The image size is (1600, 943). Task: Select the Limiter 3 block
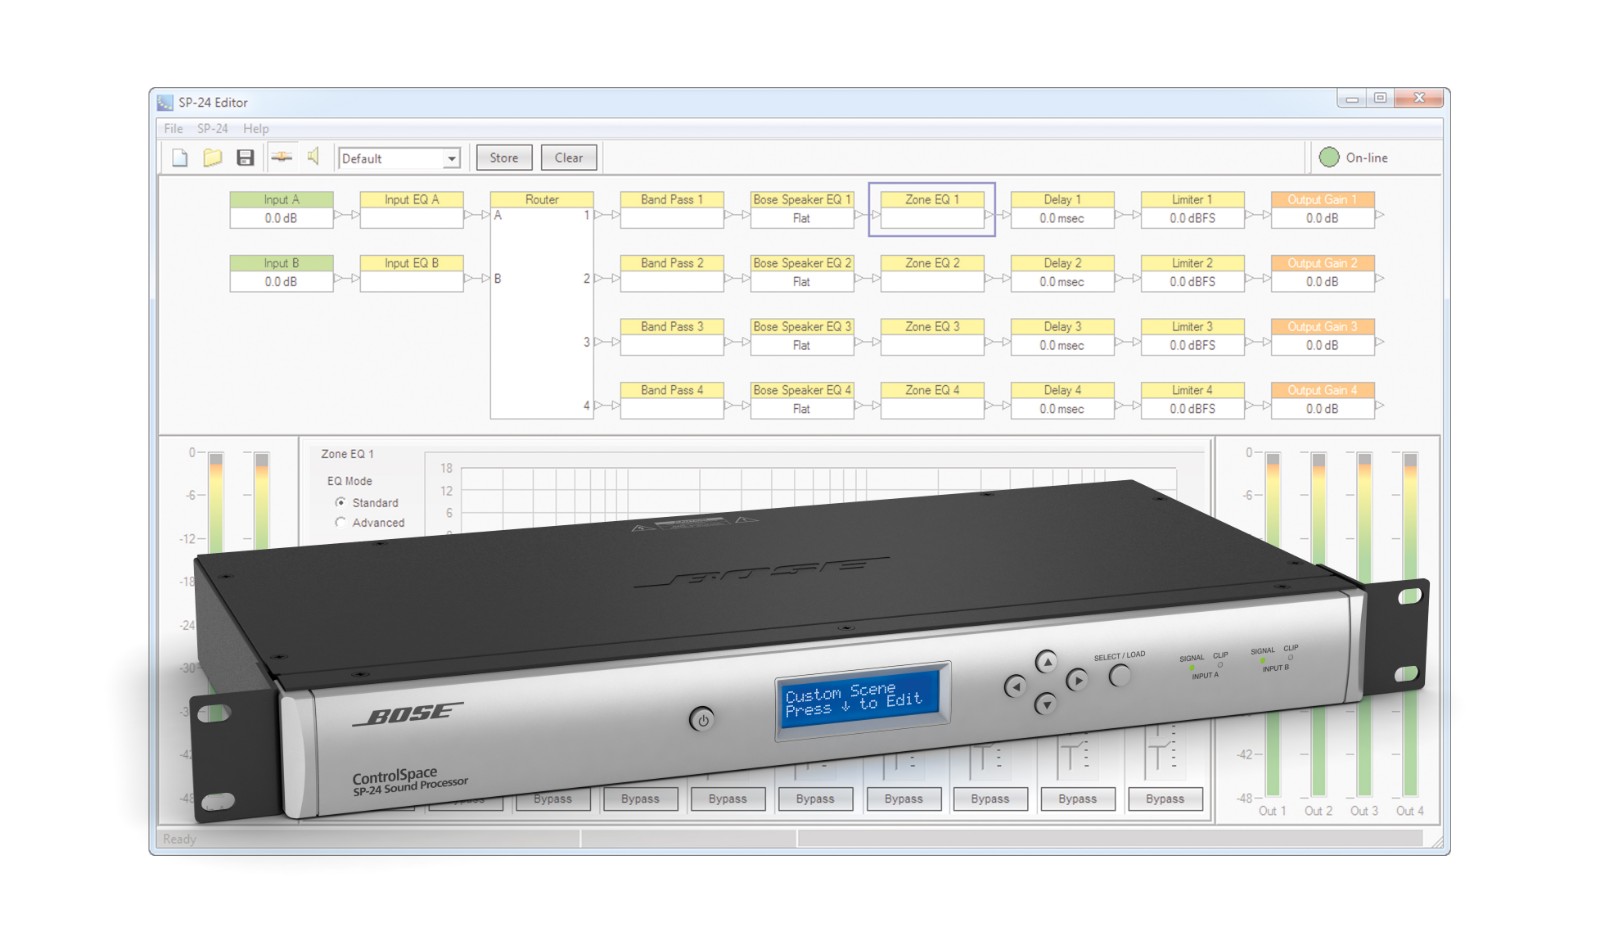[x=1192, y=335]
